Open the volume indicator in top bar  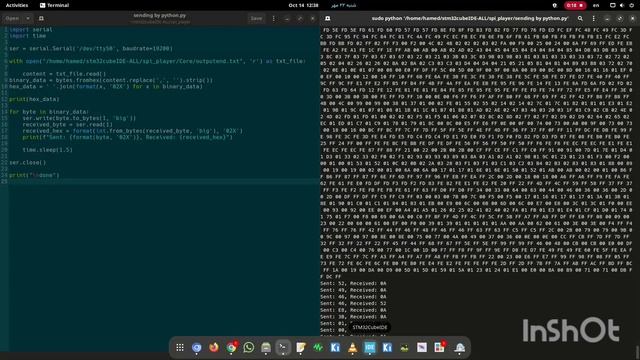point(622,5)
